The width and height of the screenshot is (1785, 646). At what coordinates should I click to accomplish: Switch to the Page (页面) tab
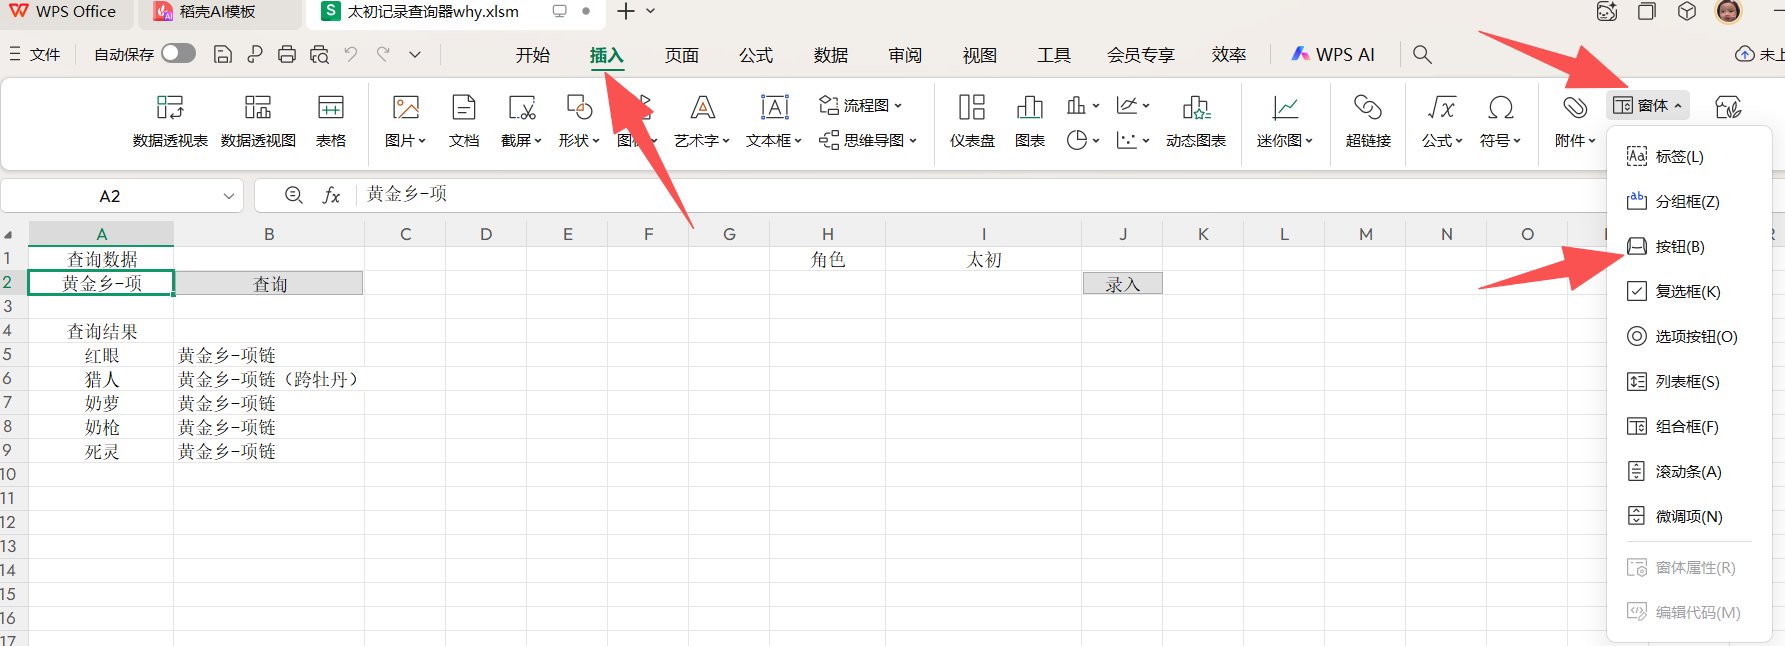pyautogui.click(x=682, y=55)
